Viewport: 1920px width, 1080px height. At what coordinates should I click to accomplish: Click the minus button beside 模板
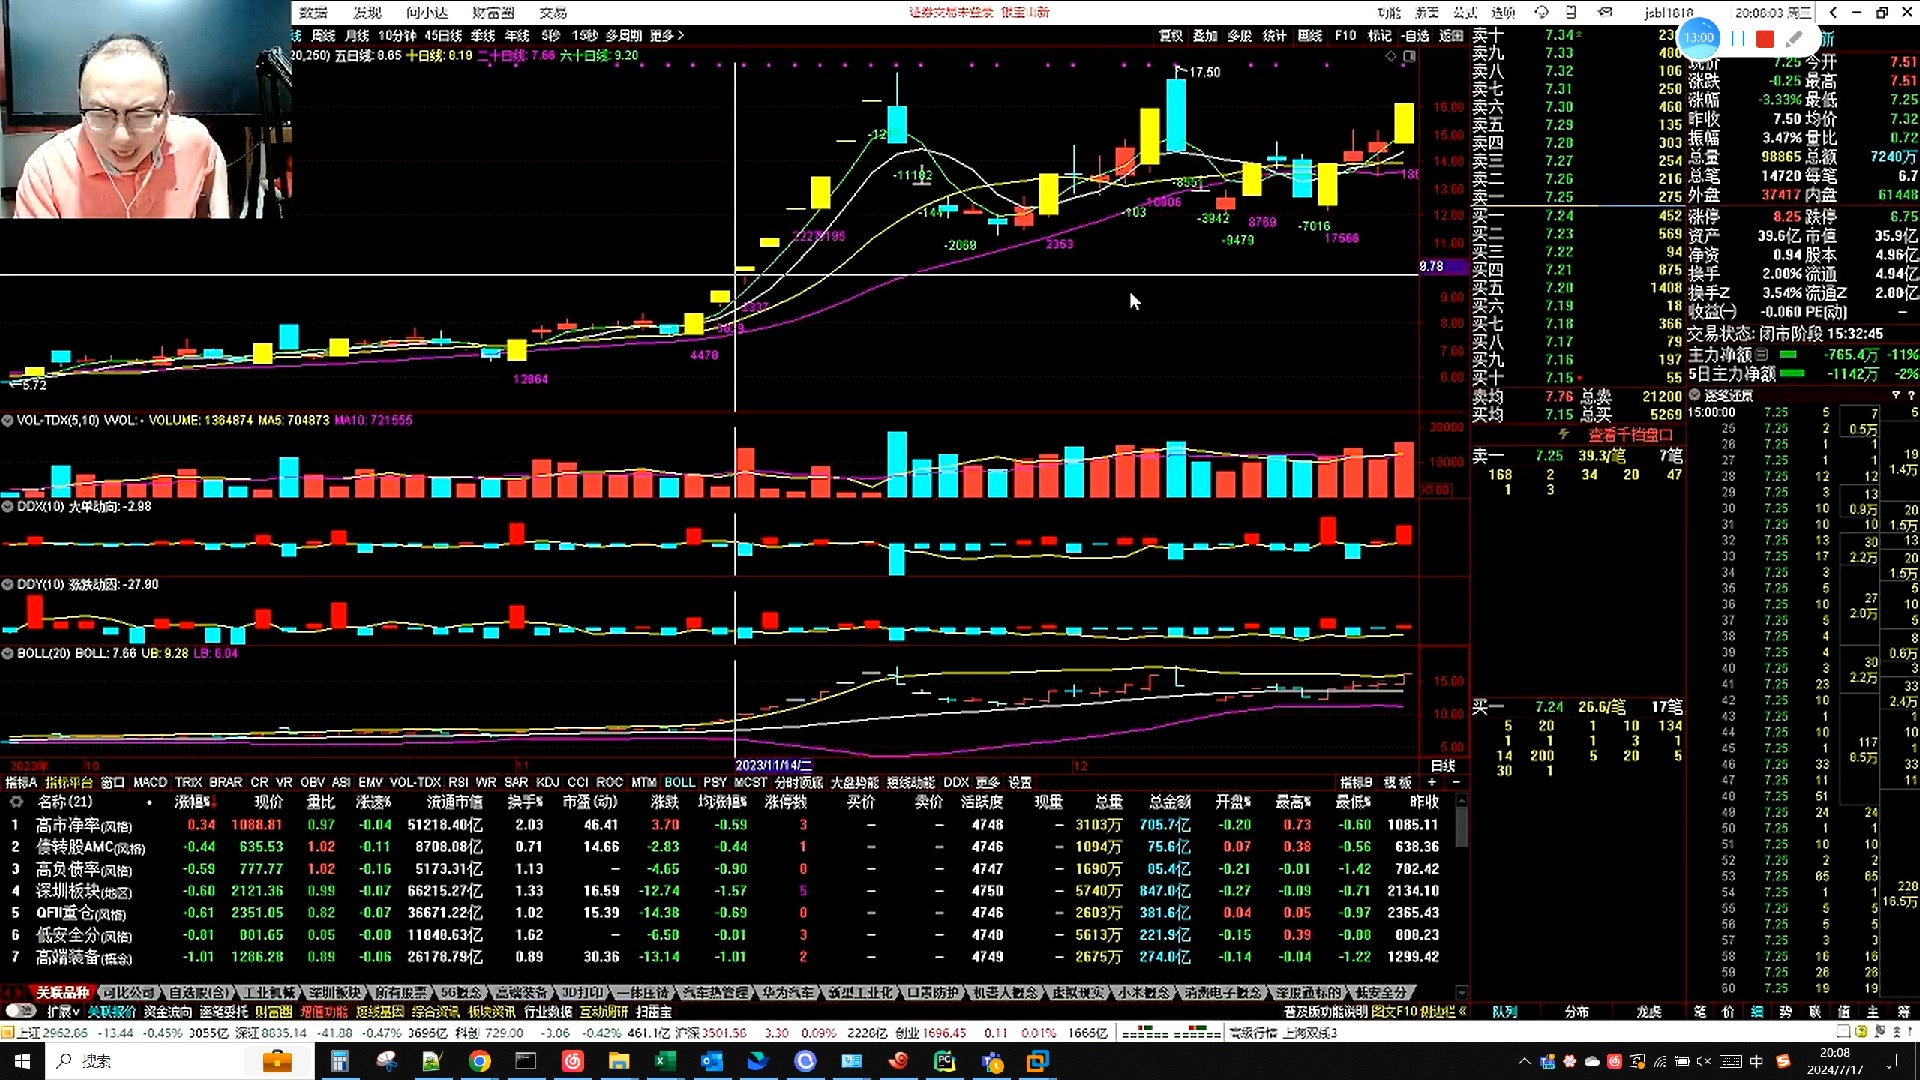[x=1455, y=782]
